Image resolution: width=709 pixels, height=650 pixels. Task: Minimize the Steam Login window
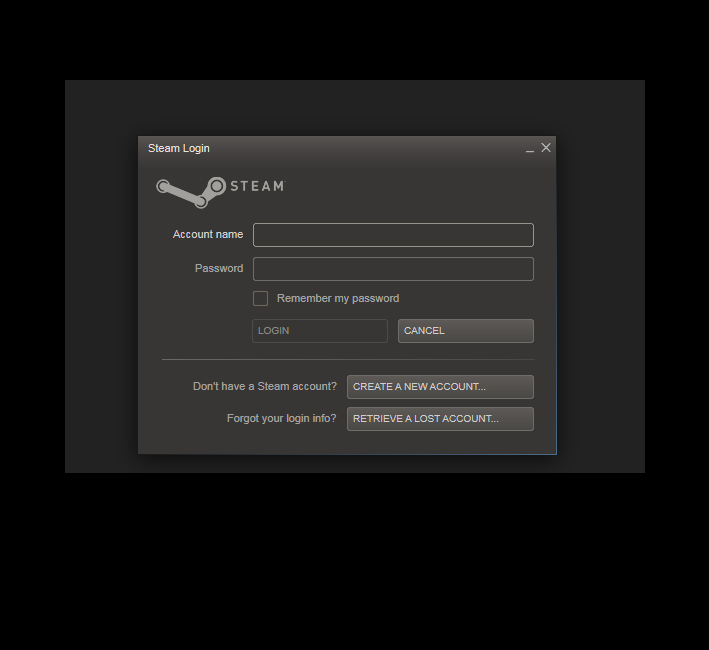pyautogui.click(x=530, y=149)
